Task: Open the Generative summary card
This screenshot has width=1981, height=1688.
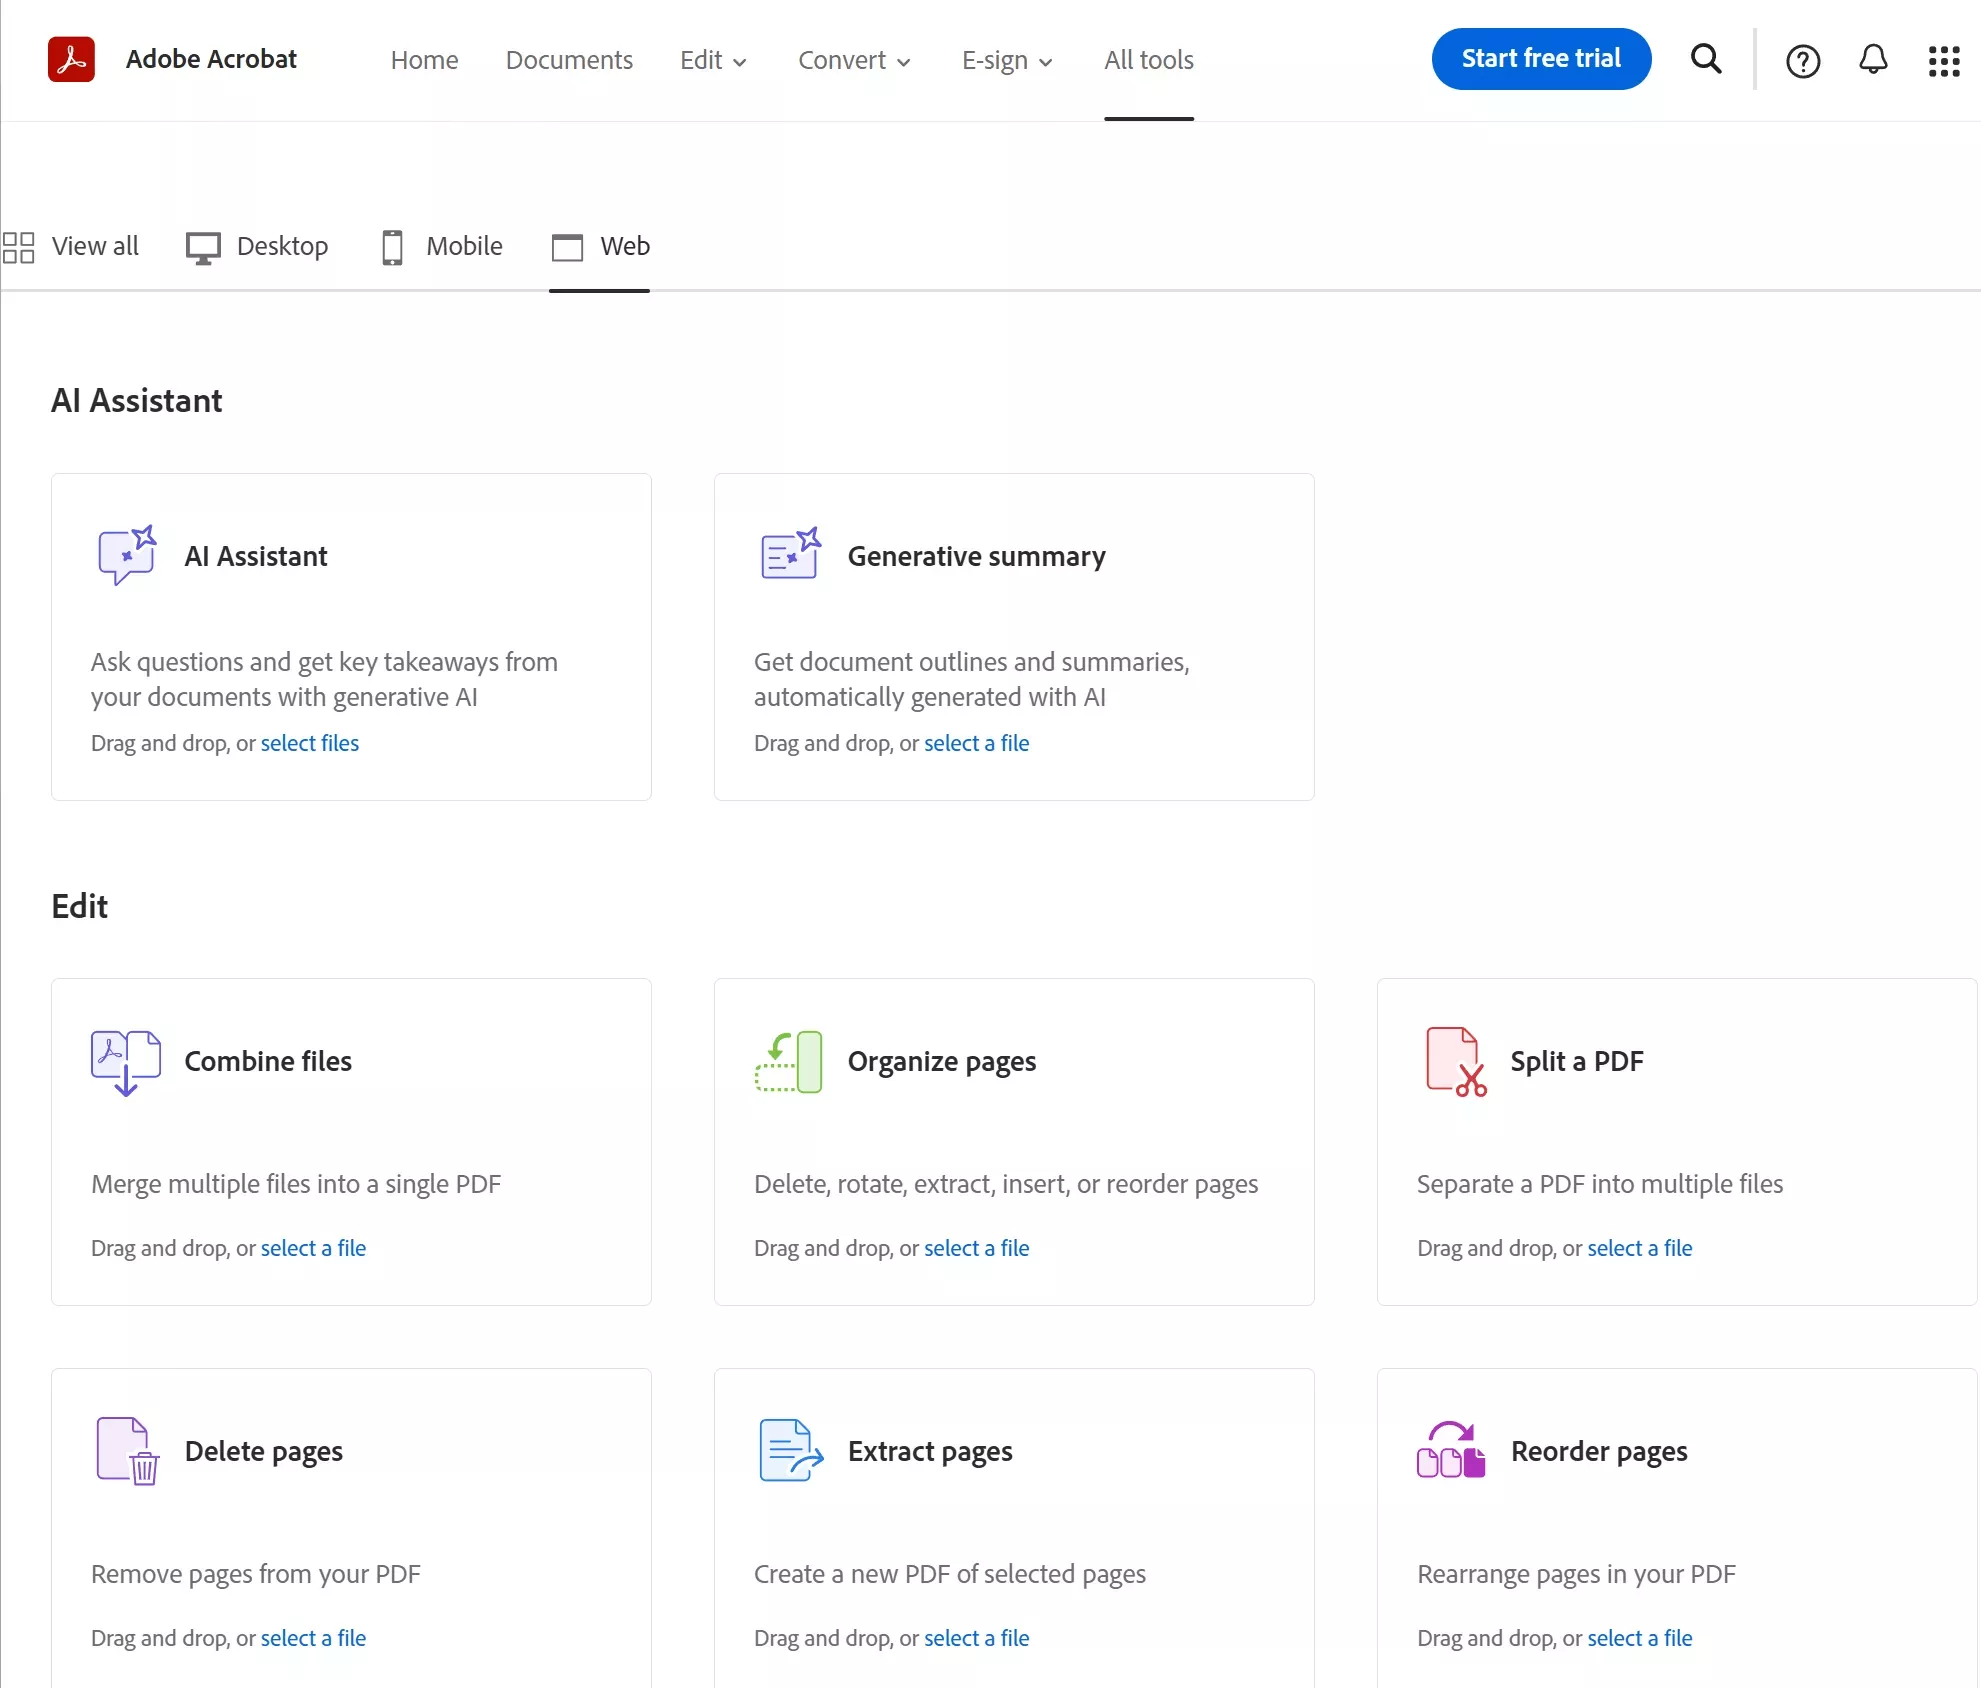Action: (x=976, y=556)
